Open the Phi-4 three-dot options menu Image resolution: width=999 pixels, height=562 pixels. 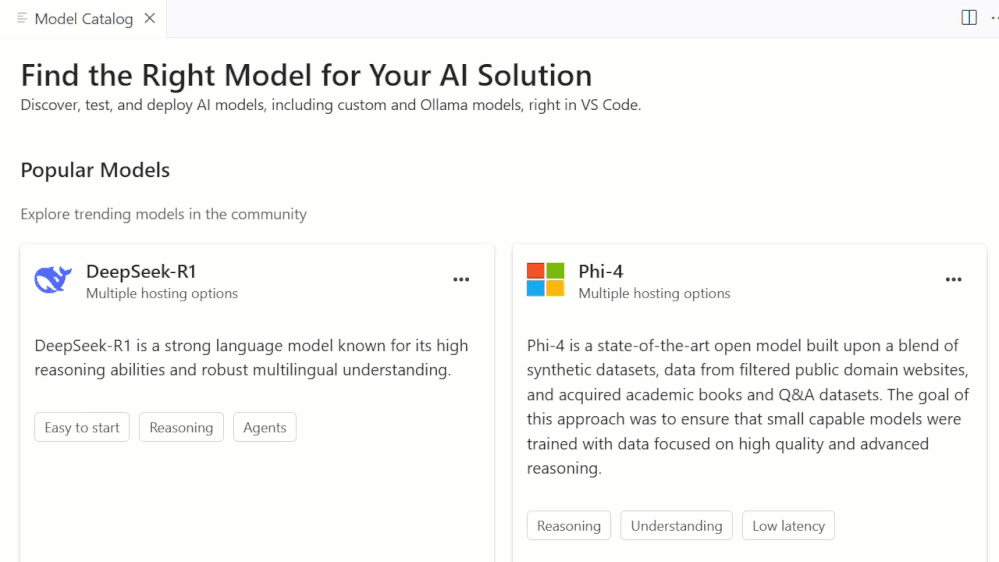(x=954, y=280)
